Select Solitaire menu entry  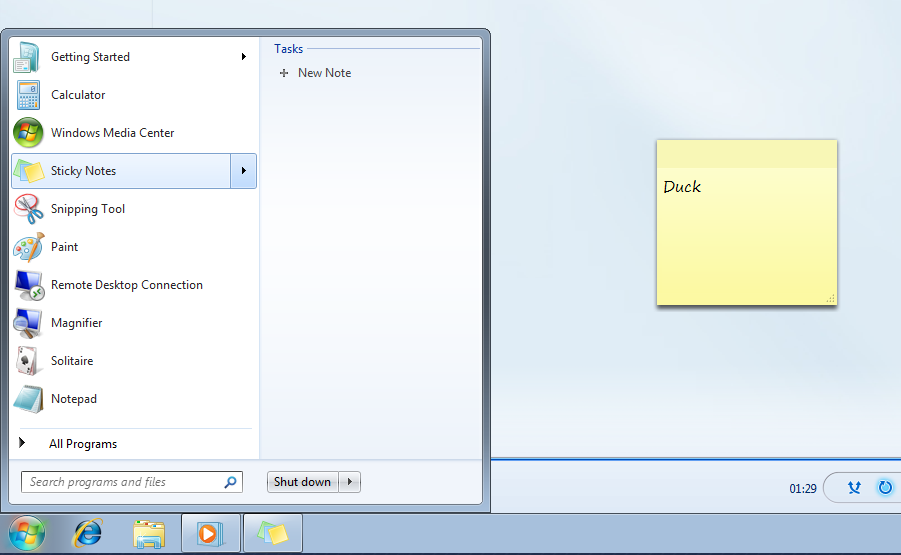(134, 361)
